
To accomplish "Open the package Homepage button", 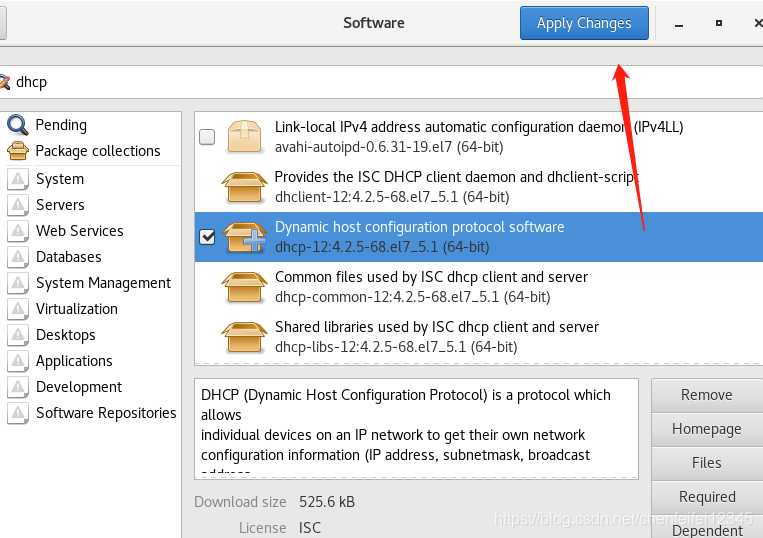I will click(707, 429).
